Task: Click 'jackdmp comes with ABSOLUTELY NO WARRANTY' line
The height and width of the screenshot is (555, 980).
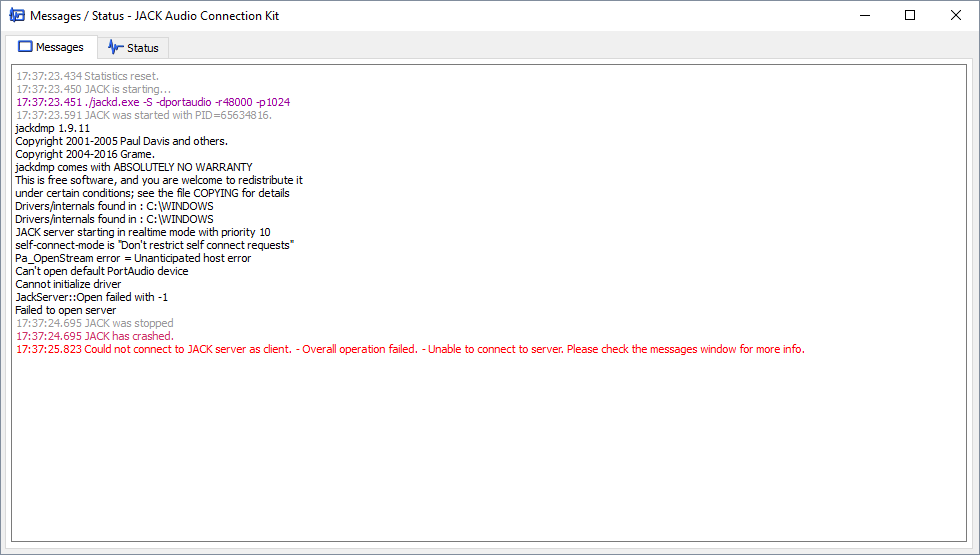Action: 134,168
